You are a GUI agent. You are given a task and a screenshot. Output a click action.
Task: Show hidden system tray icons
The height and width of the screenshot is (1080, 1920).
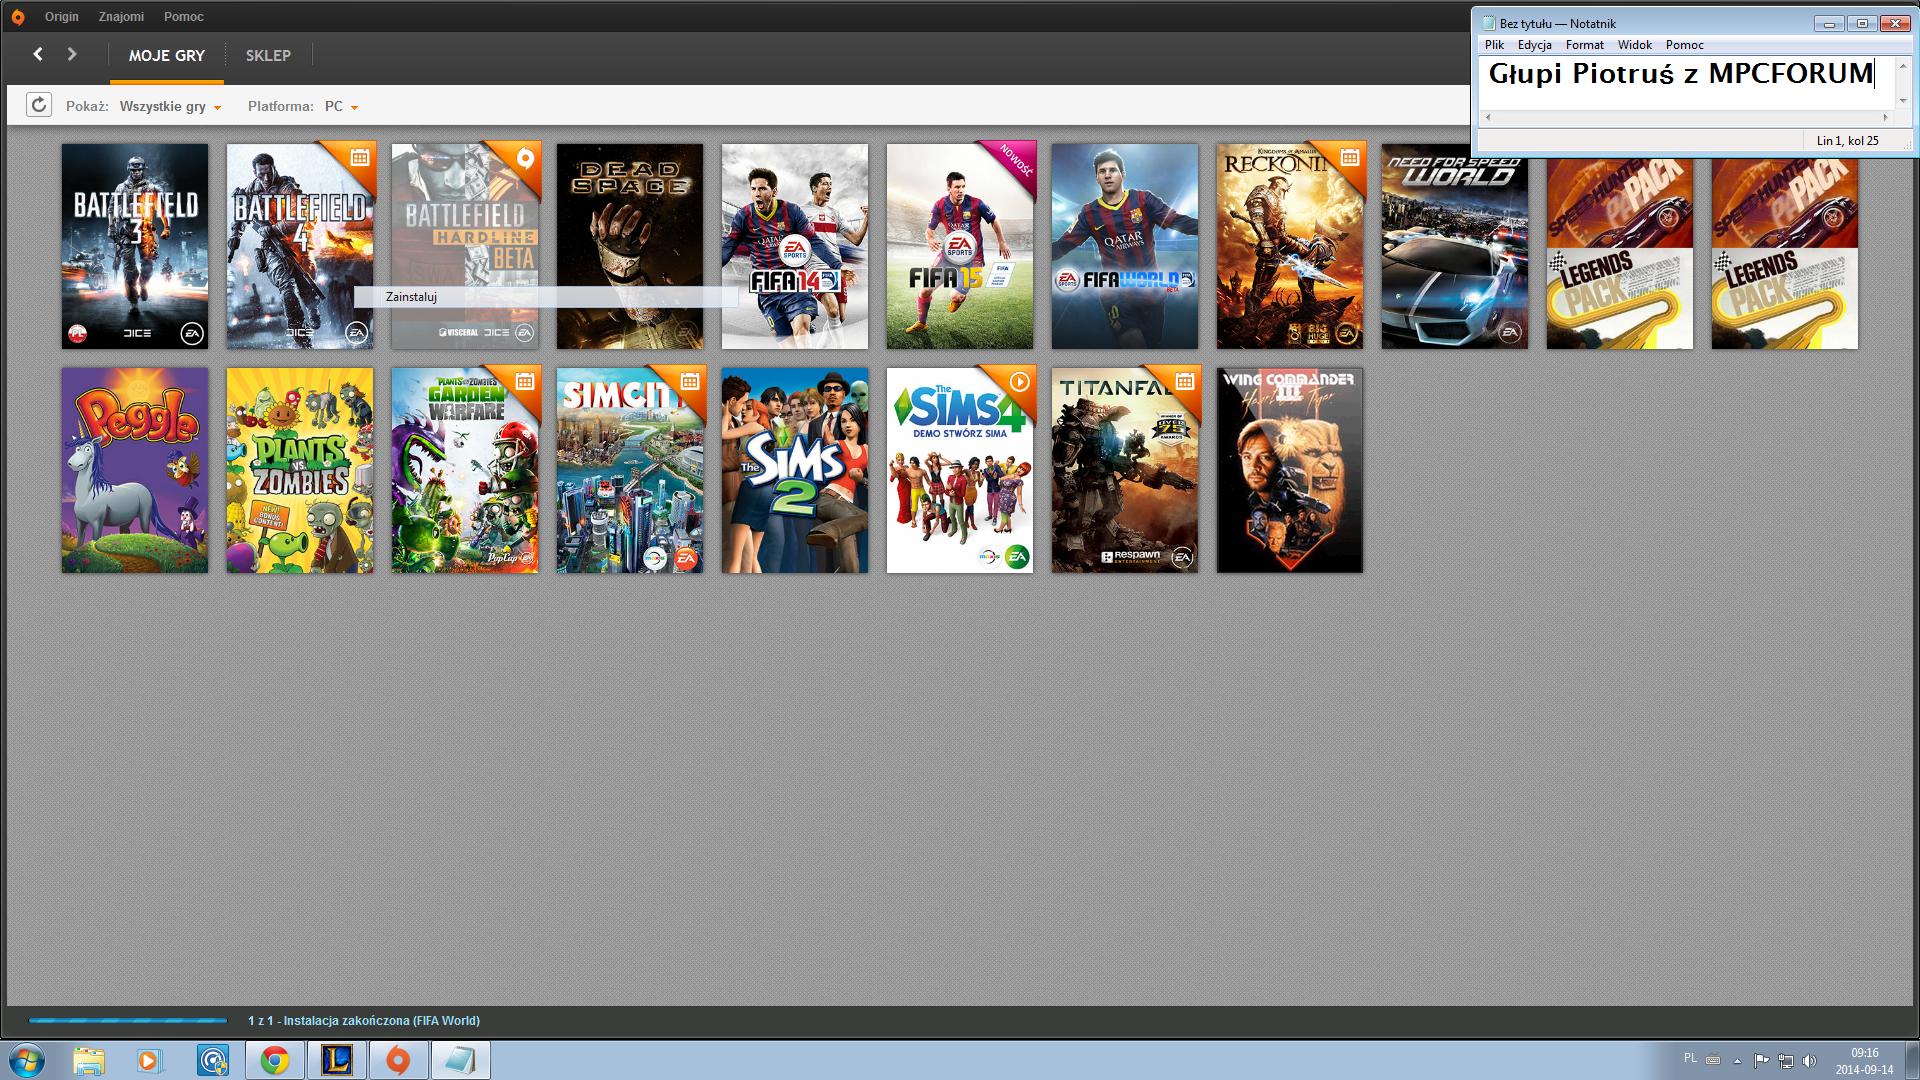coord(1737,1061)
